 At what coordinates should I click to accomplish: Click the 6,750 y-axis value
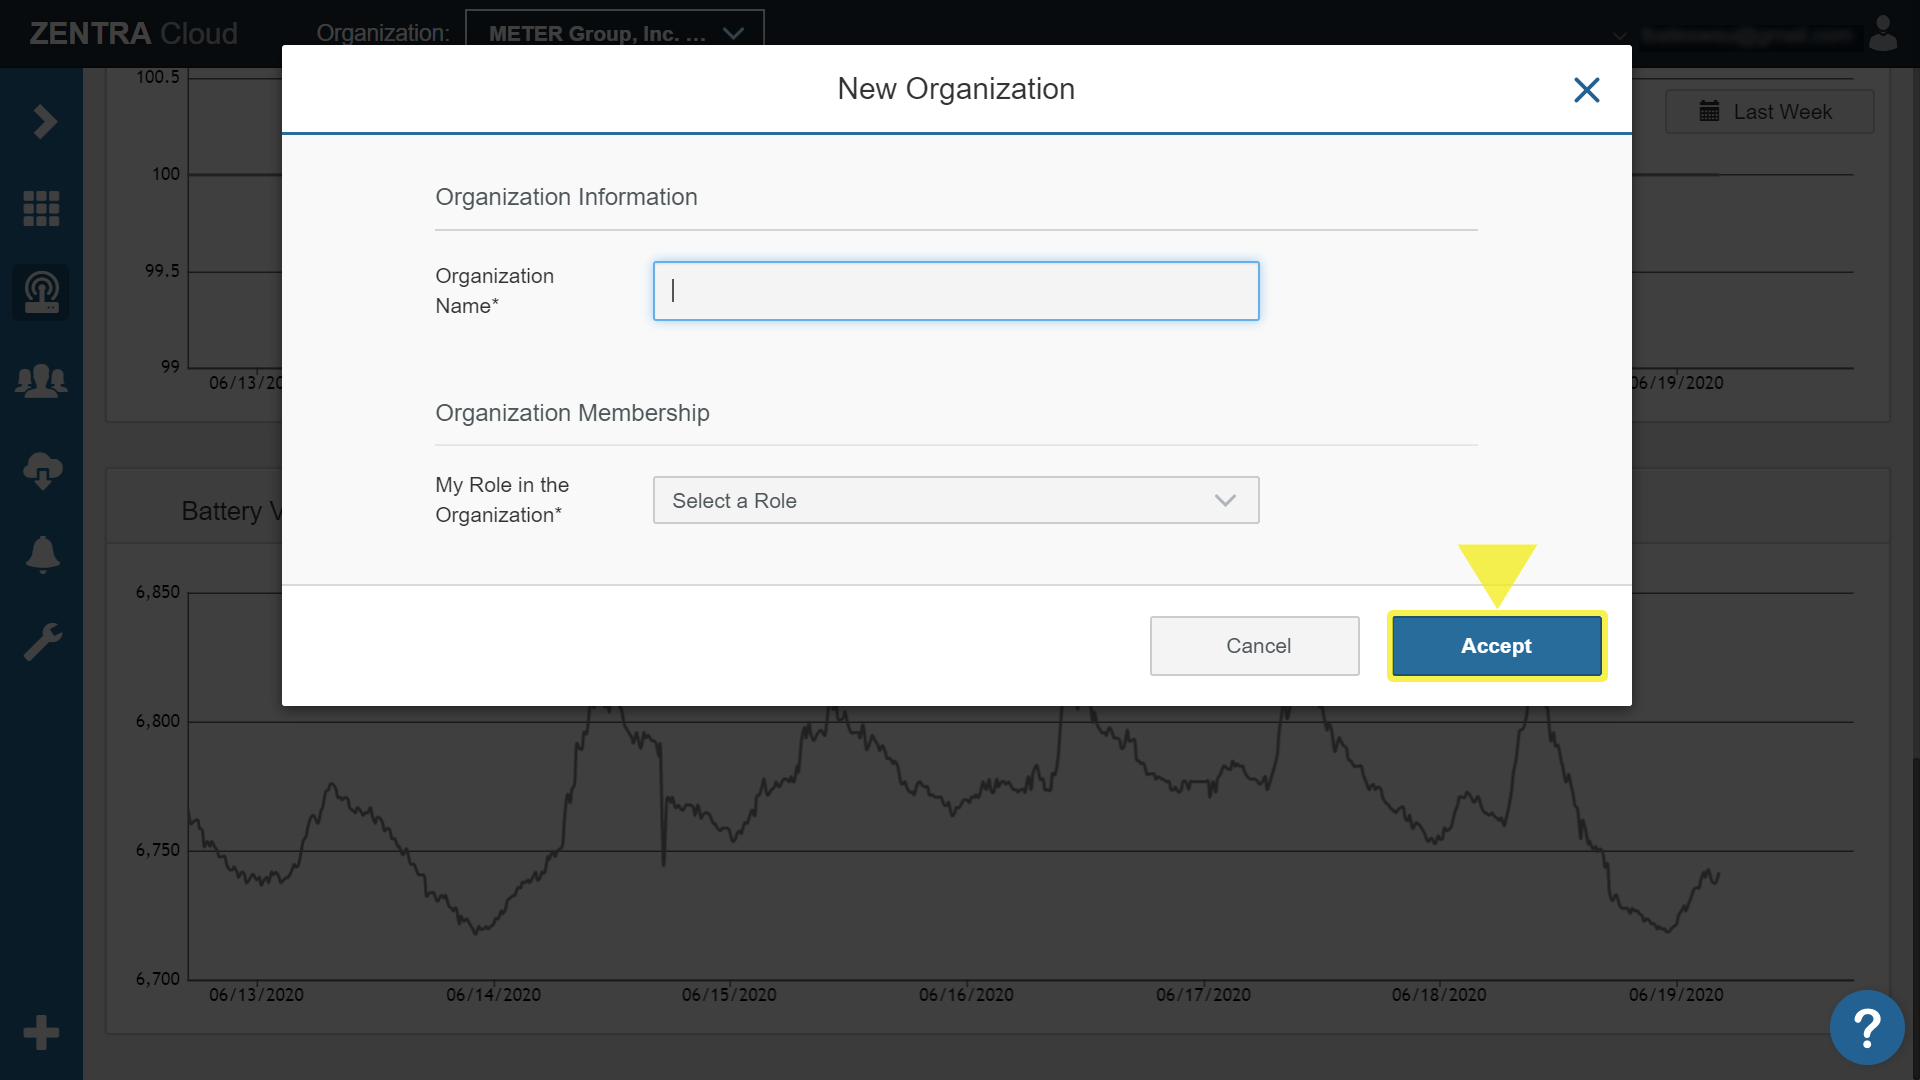[158, 850]
